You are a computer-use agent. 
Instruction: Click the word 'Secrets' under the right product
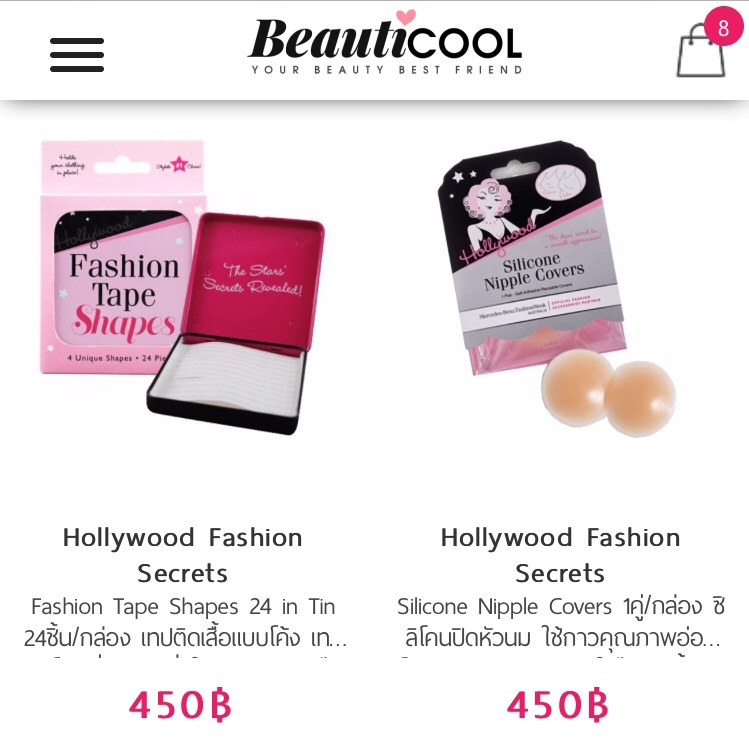560,573
